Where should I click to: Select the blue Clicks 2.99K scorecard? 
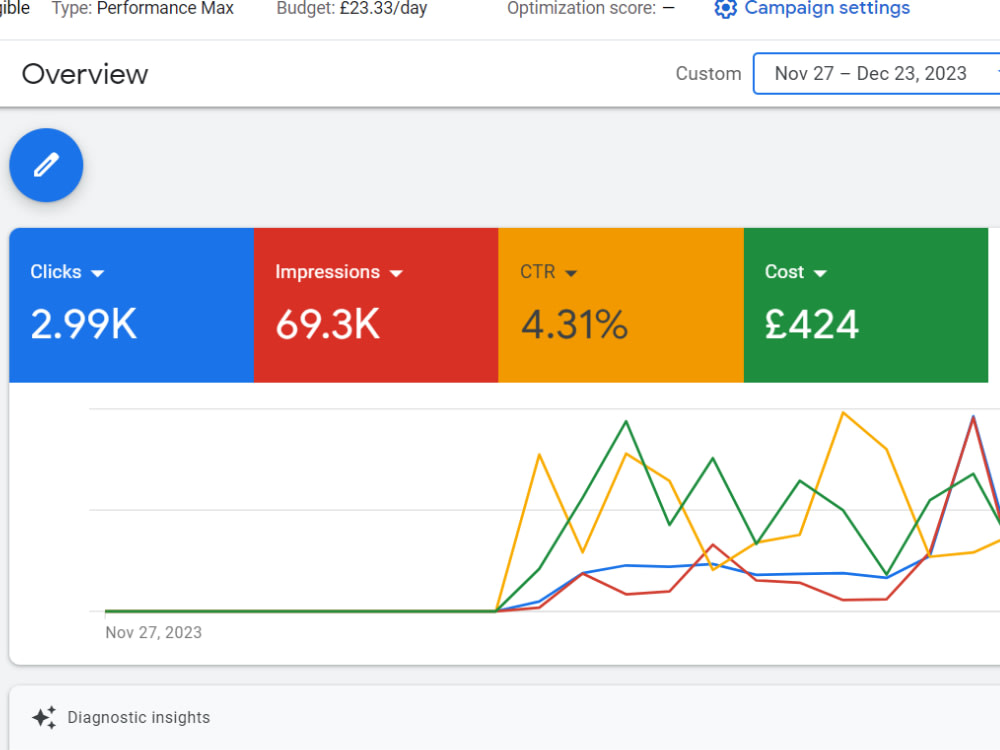[131, 305]
